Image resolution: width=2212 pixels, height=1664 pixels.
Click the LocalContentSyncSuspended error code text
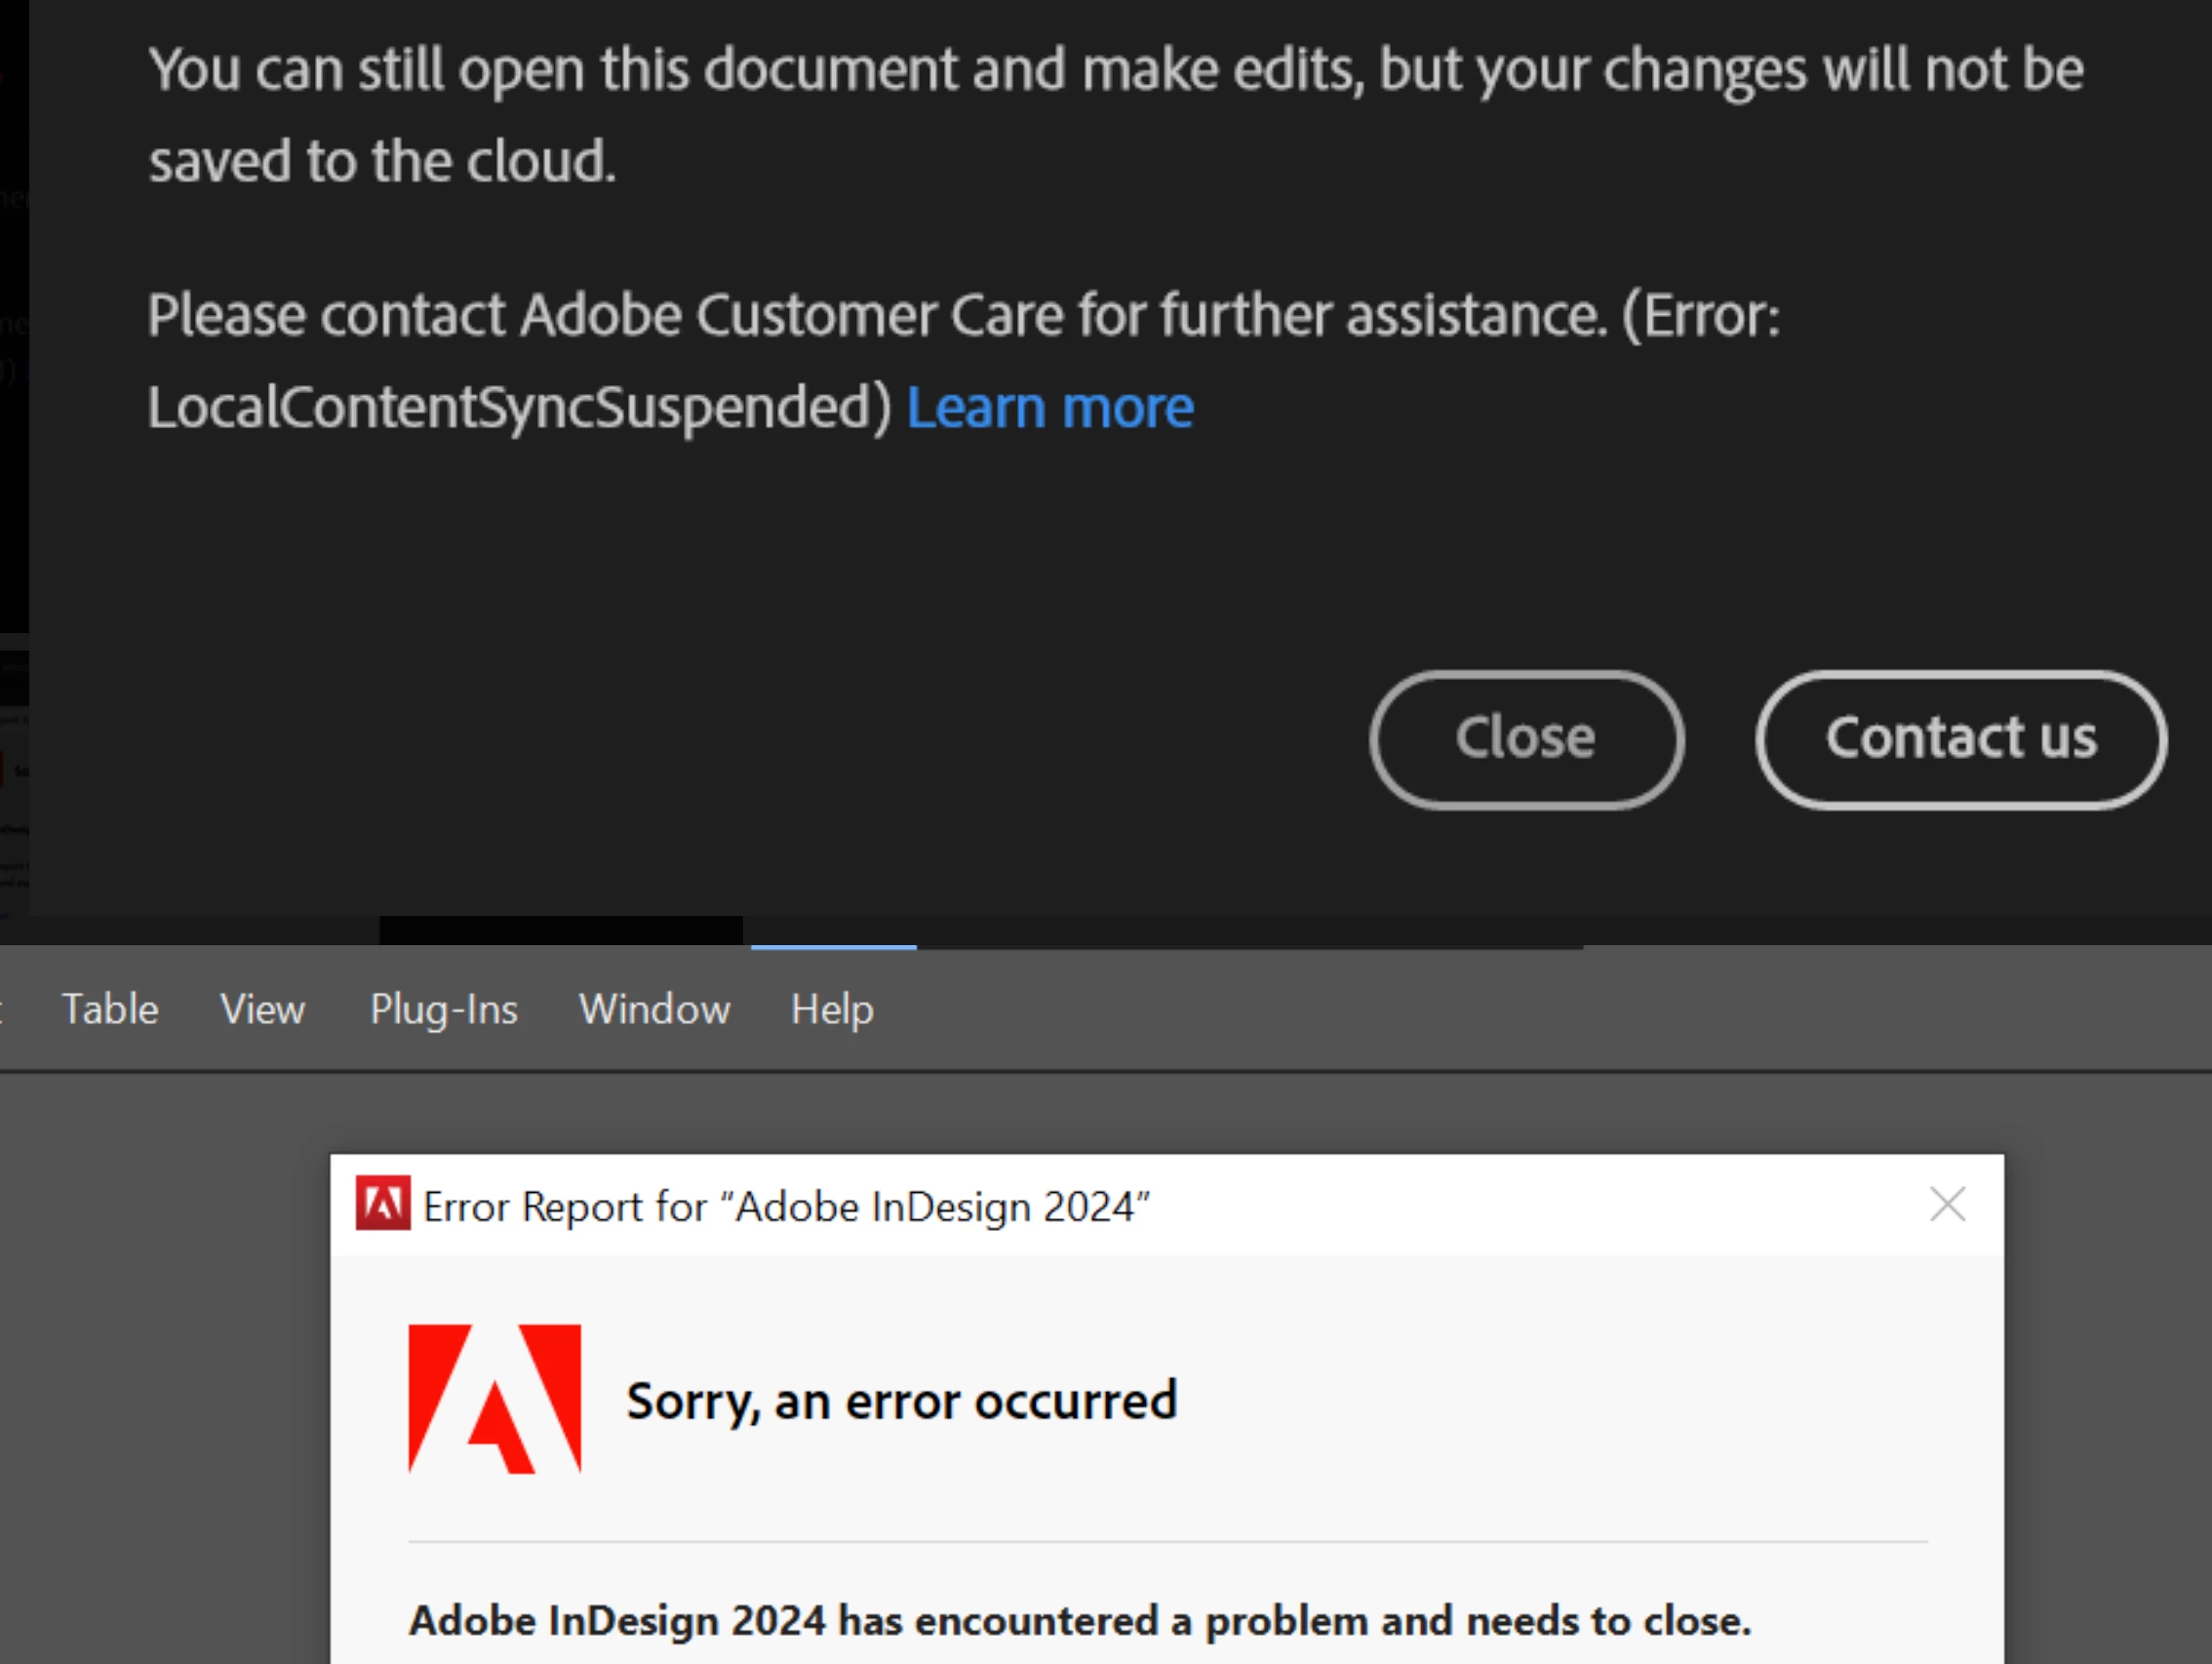(518, 408)
